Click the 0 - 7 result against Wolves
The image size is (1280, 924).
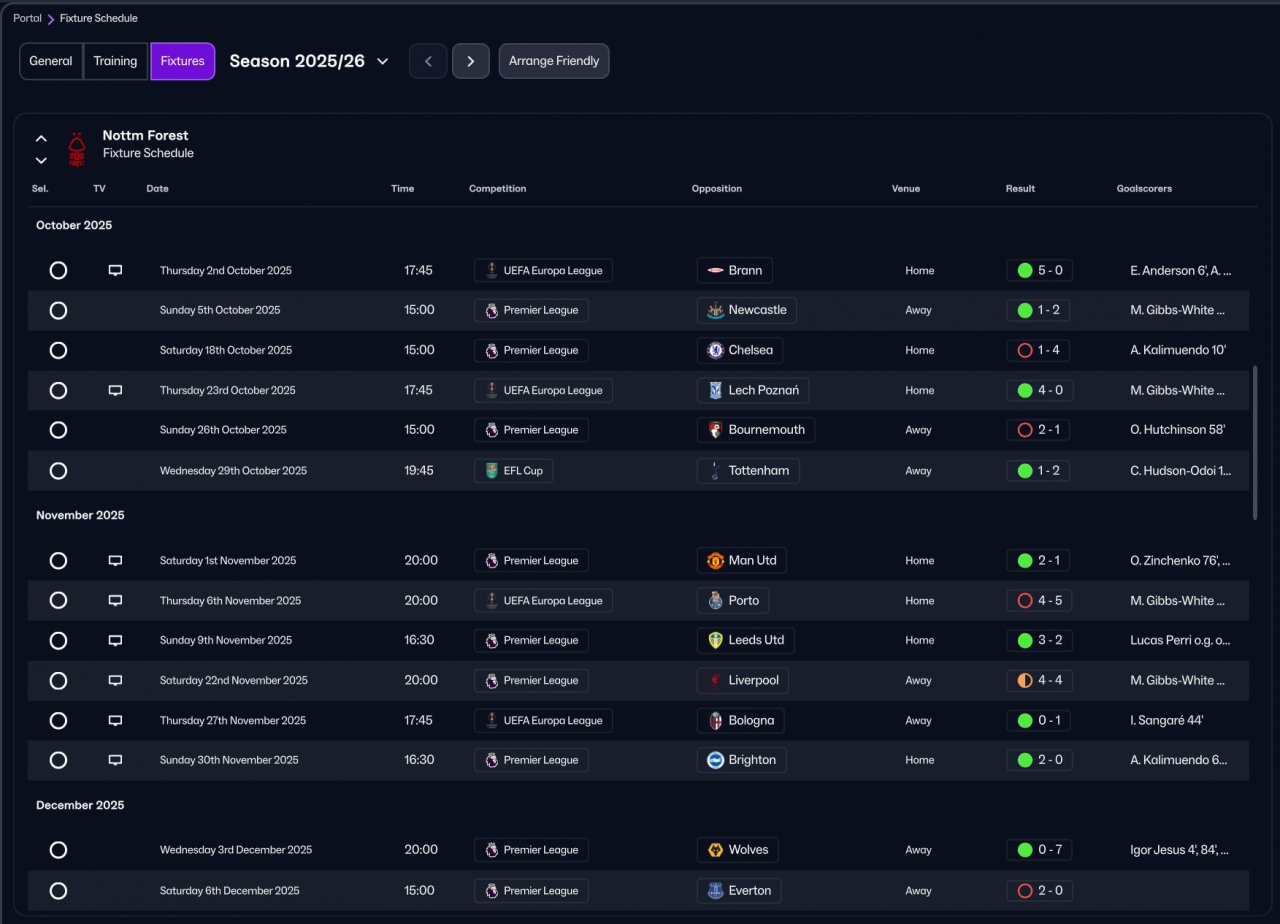[1040, 850]
